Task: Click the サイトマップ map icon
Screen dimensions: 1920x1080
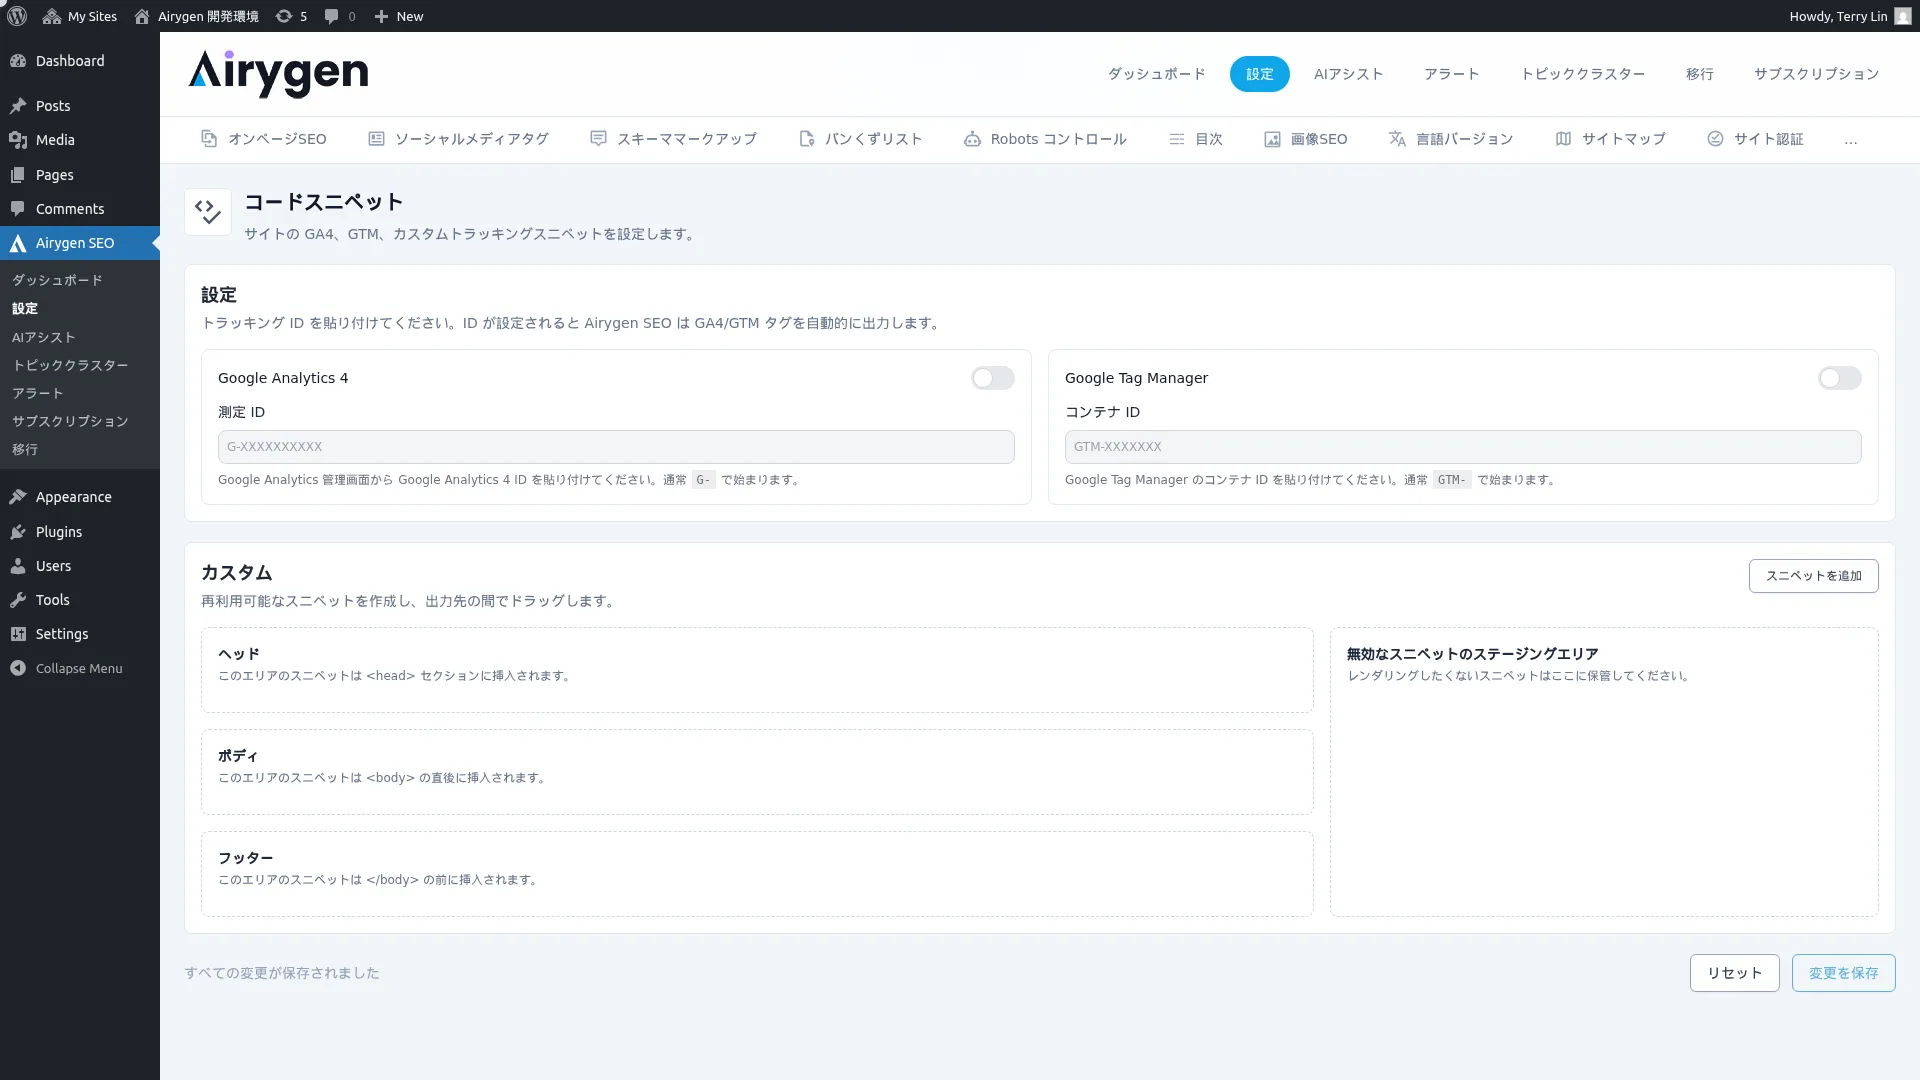Action: pyautogui.click(x=1563, y=139)
